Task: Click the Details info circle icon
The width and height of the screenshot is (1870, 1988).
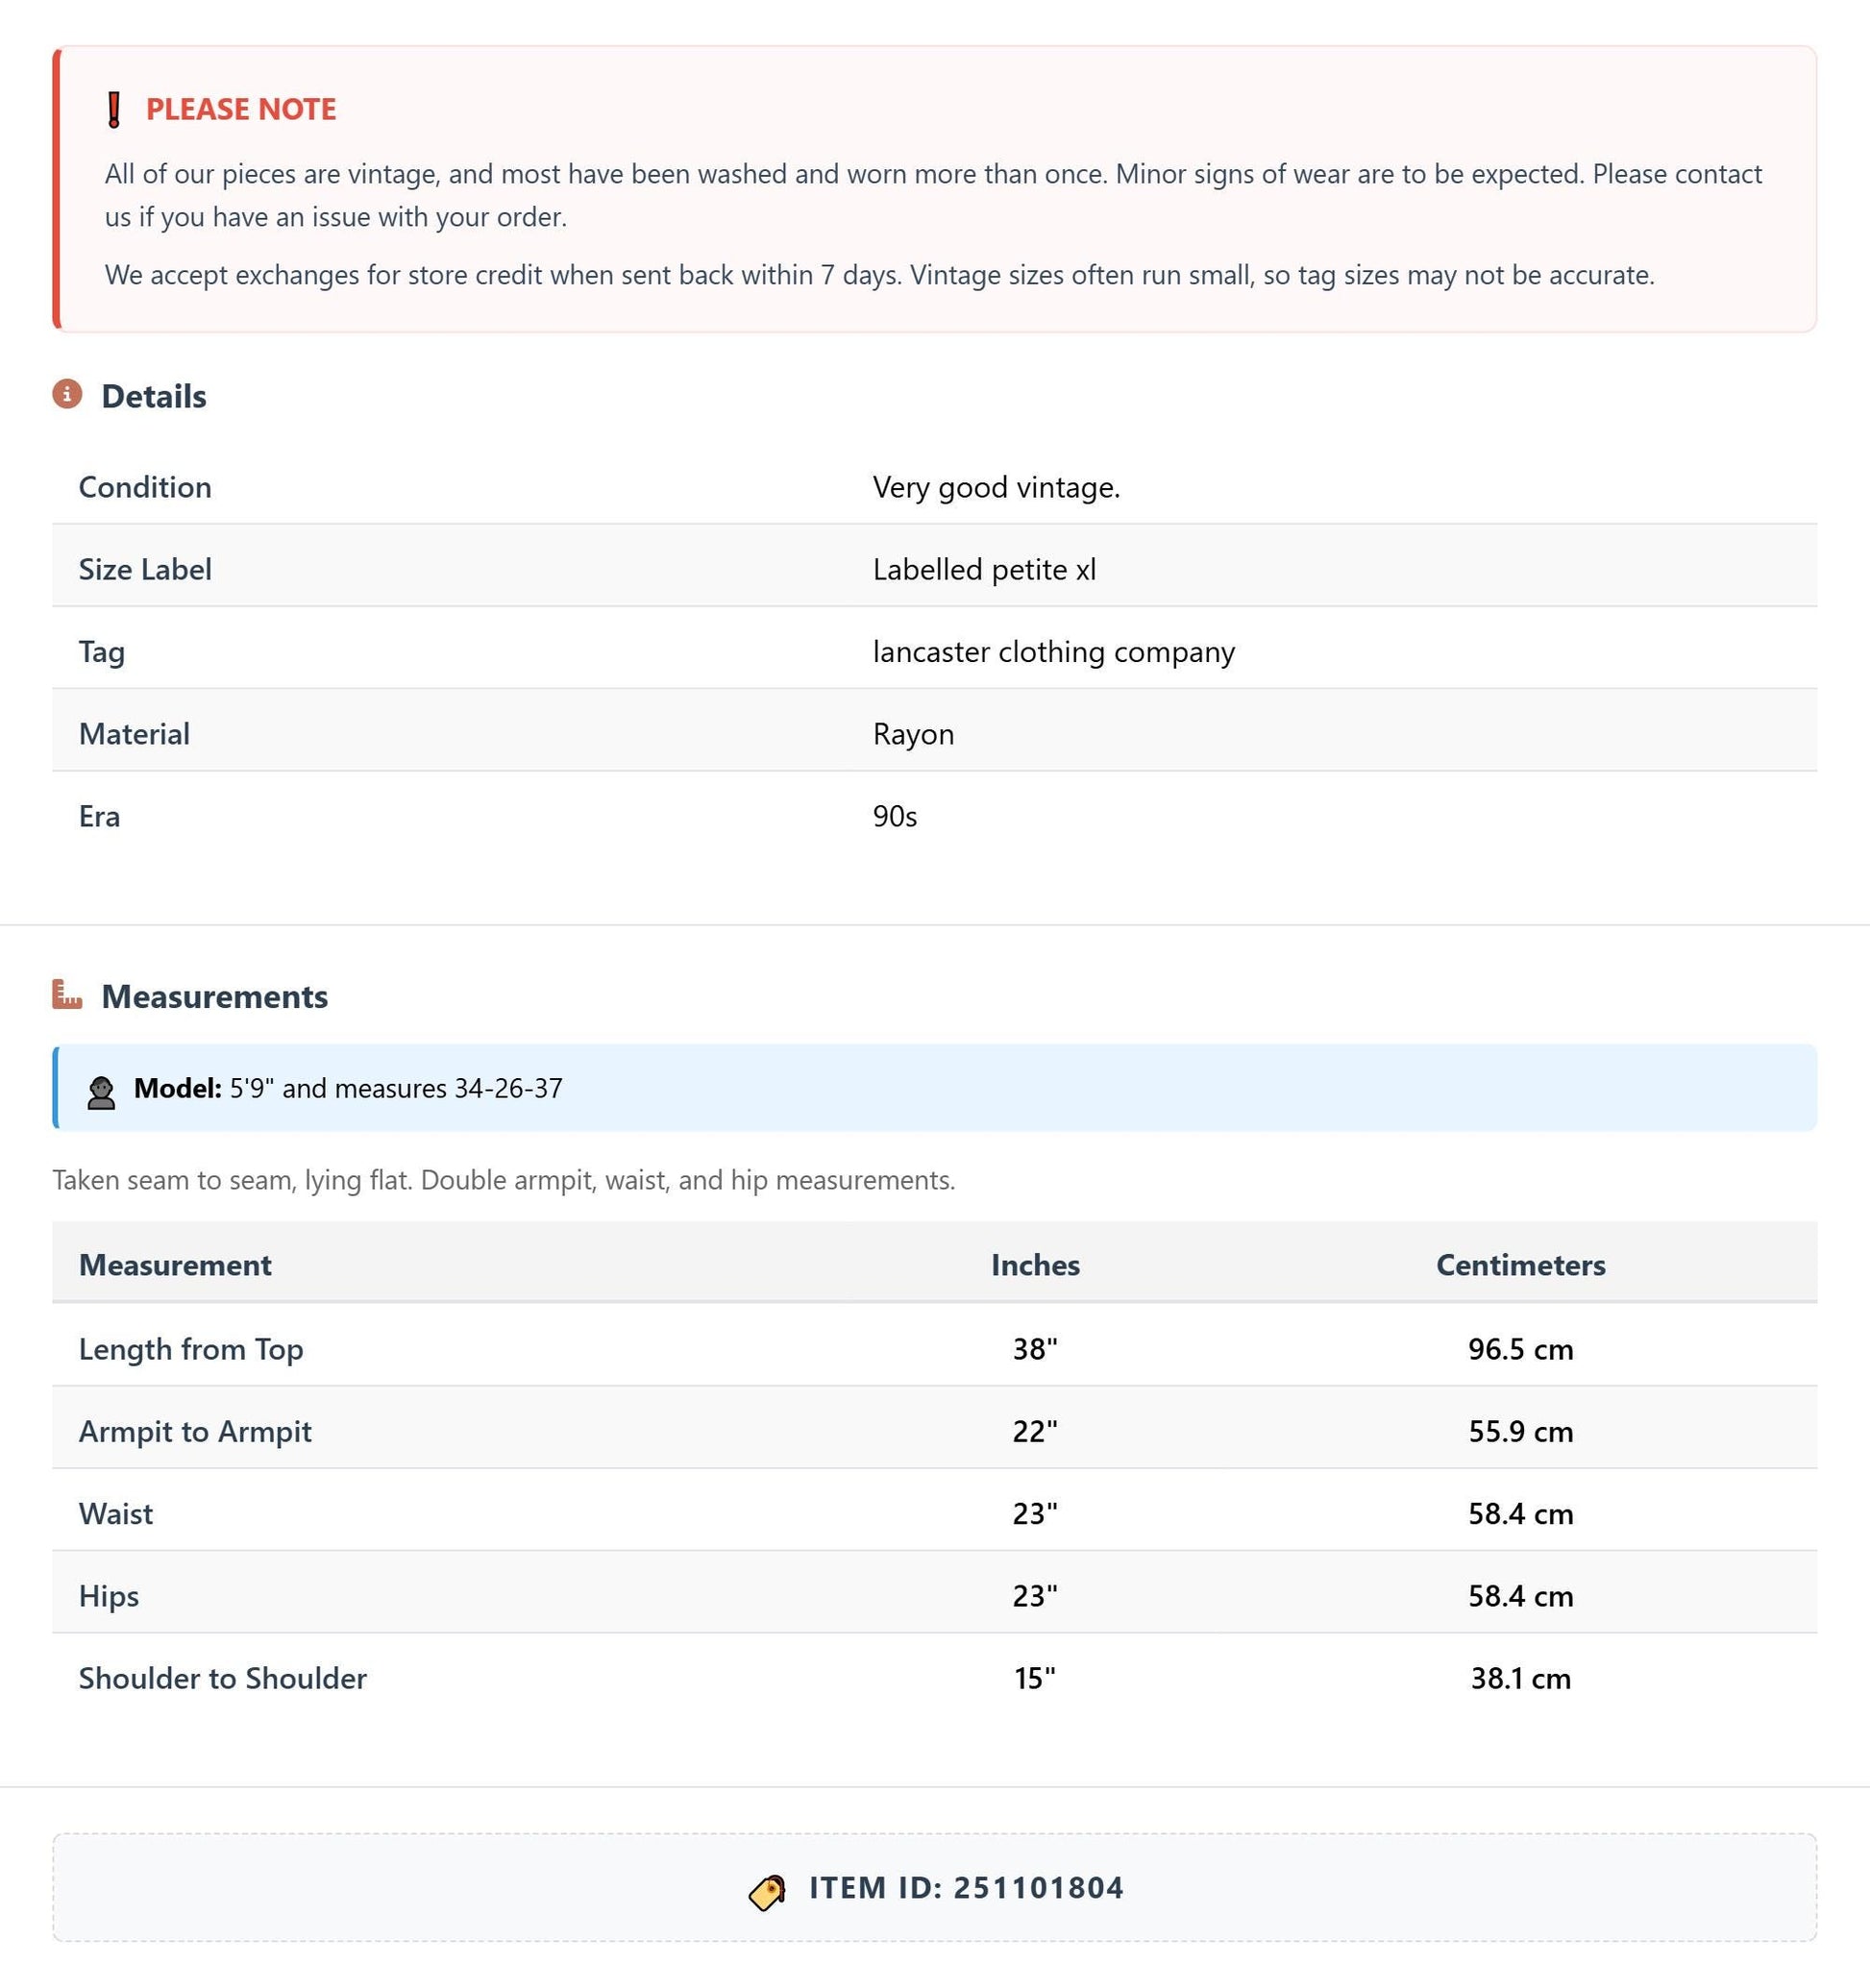Action: coord(67,394)
